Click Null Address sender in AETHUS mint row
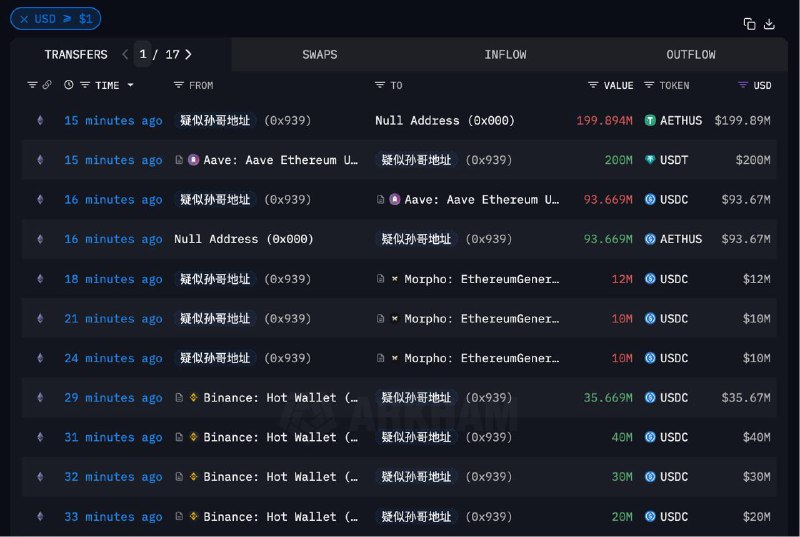 (244, 239)
